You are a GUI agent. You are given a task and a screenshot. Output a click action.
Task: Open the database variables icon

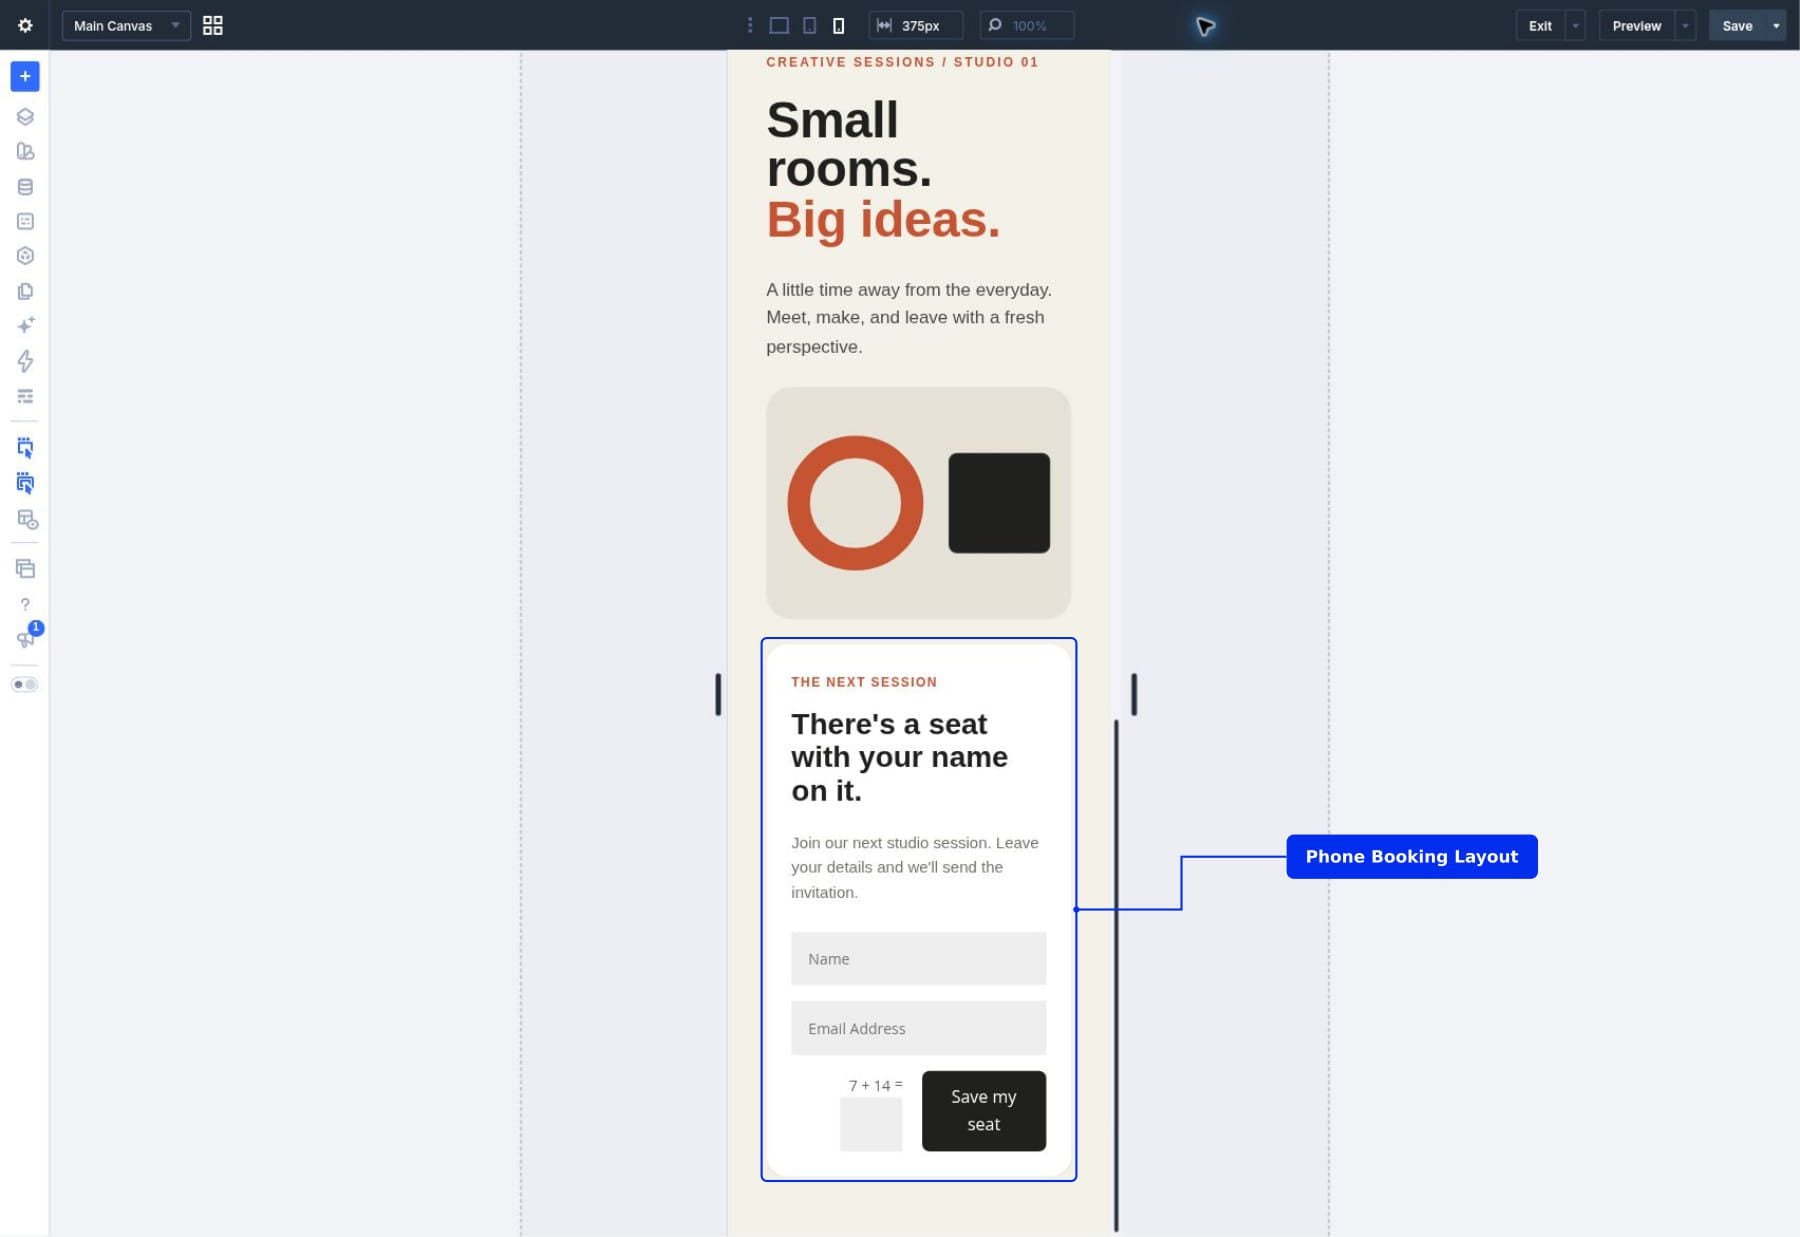point(25,187)
